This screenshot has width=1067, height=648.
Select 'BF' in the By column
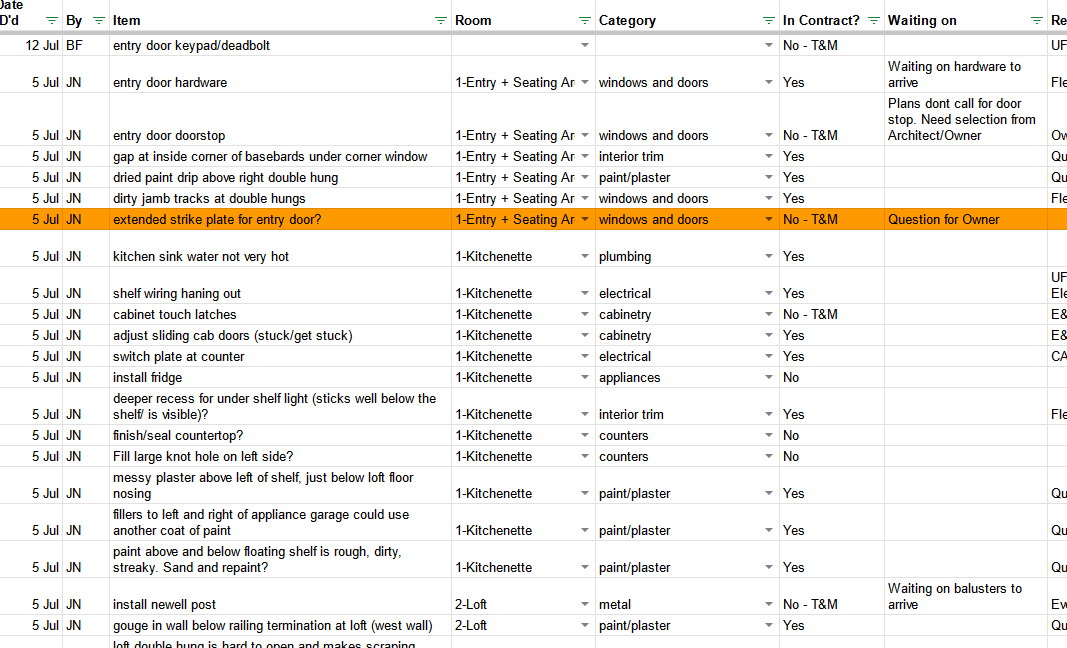86,46
